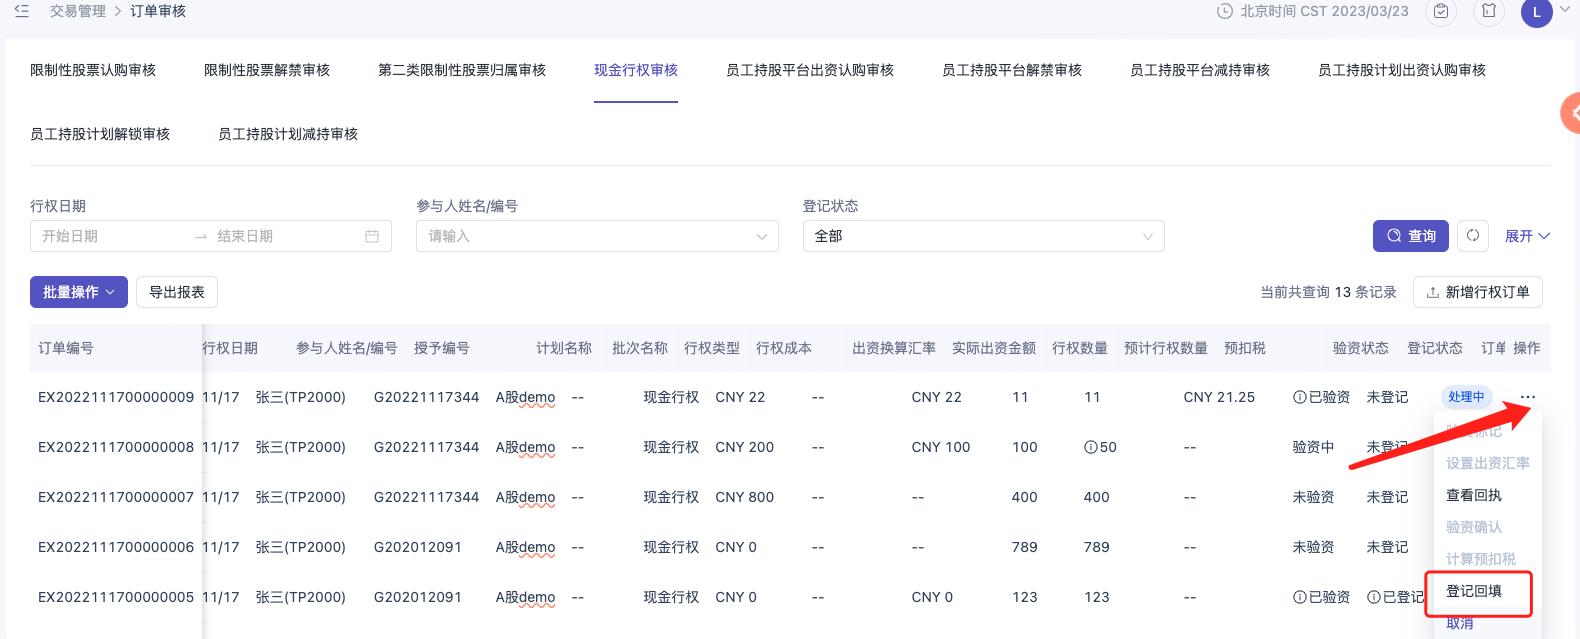The height and width of the screenshot is (639, 1580).
Task: Select 计算预扣税 in the context menu
Action: coord(1481,559)
